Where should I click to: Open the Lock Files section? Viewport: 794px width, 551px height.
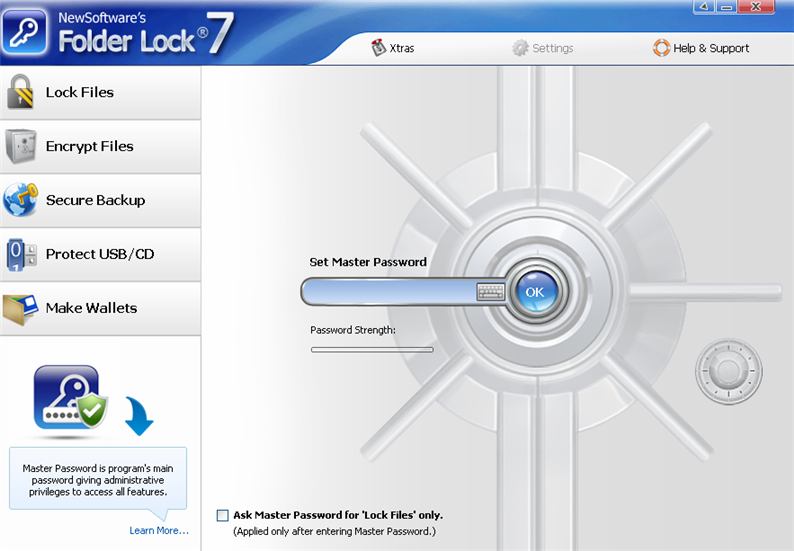click(x=100, y=93)
